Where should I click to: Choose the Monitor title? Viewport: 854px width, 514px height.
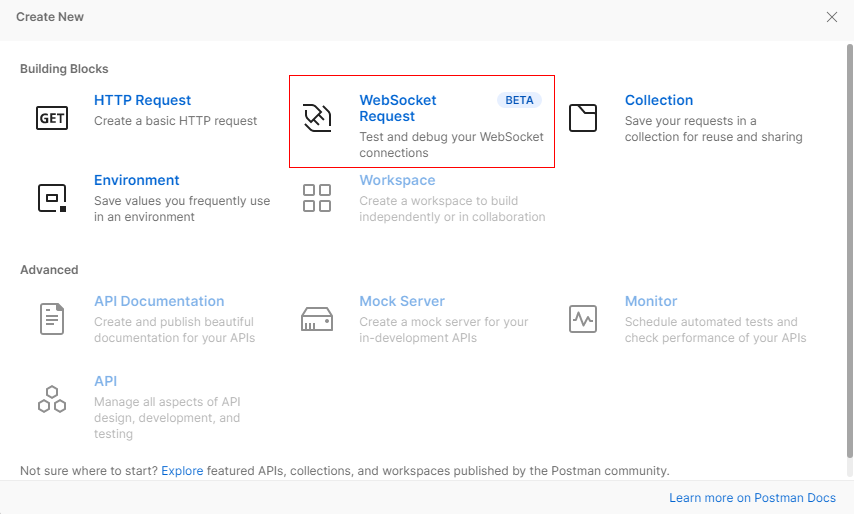(651, 301)
